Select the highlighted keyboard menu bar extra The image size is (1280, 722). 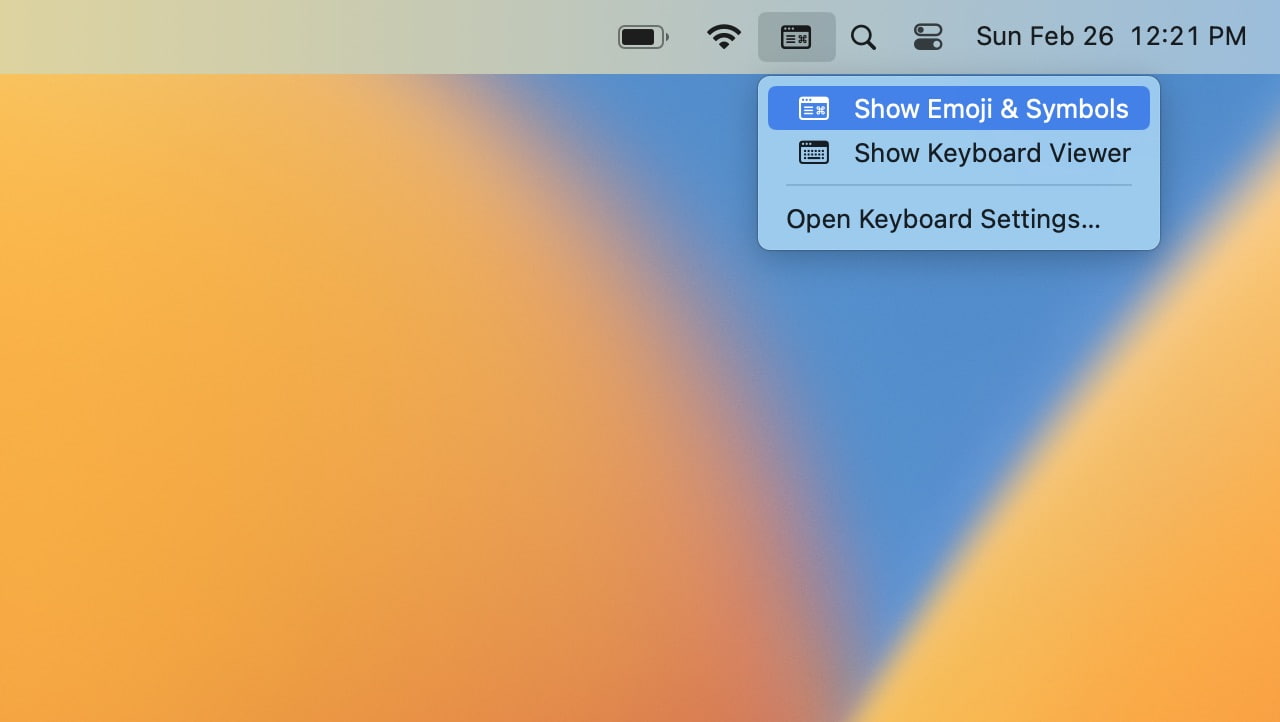[796, 36]
